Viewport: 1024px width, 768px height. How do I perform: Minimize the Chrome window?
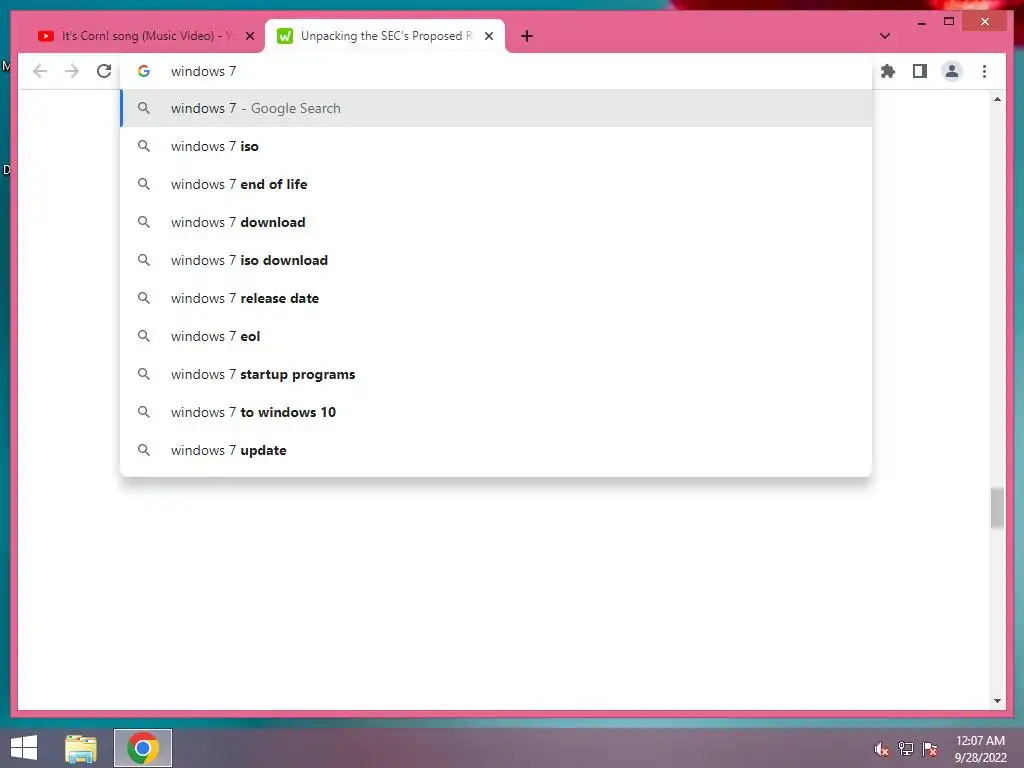[x=921, y=22]
